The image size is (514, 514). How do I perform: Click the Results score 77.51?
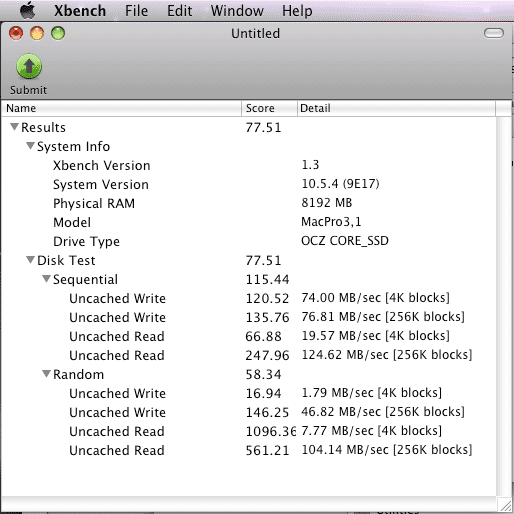[263, 127]
